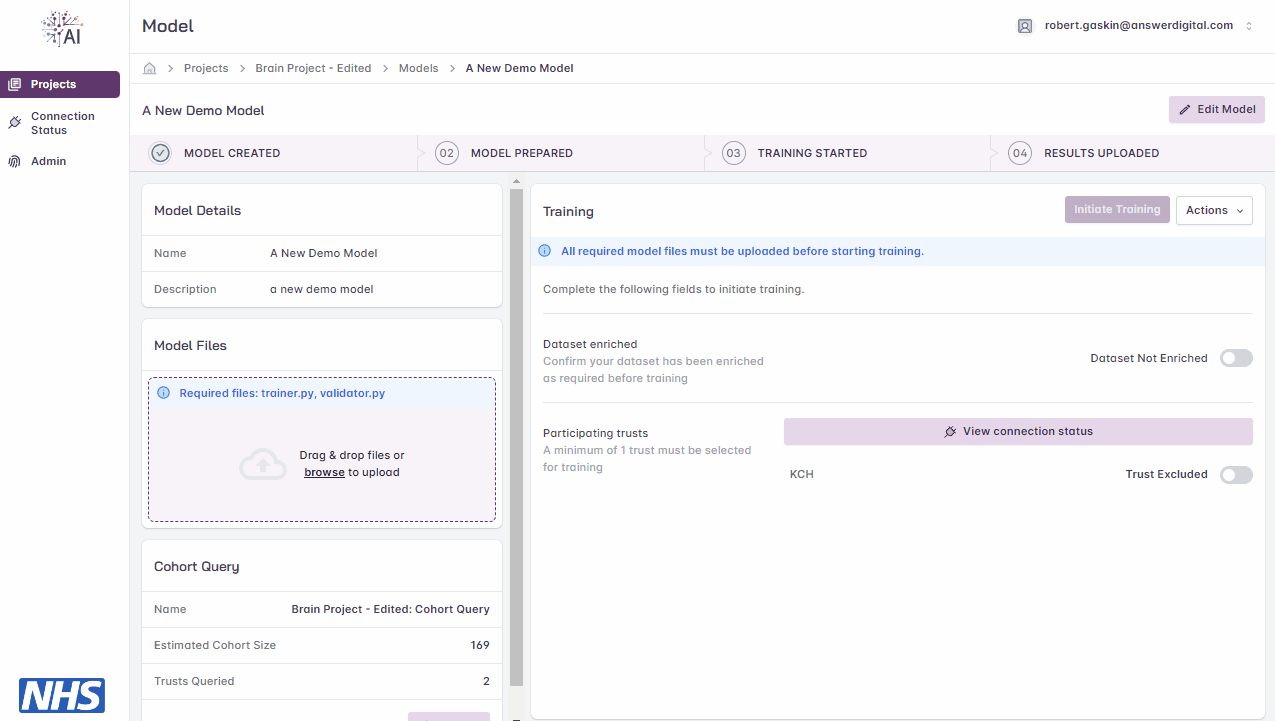Select the Model Prepared step
1275x721 pixels.
(x=522, y=153)
